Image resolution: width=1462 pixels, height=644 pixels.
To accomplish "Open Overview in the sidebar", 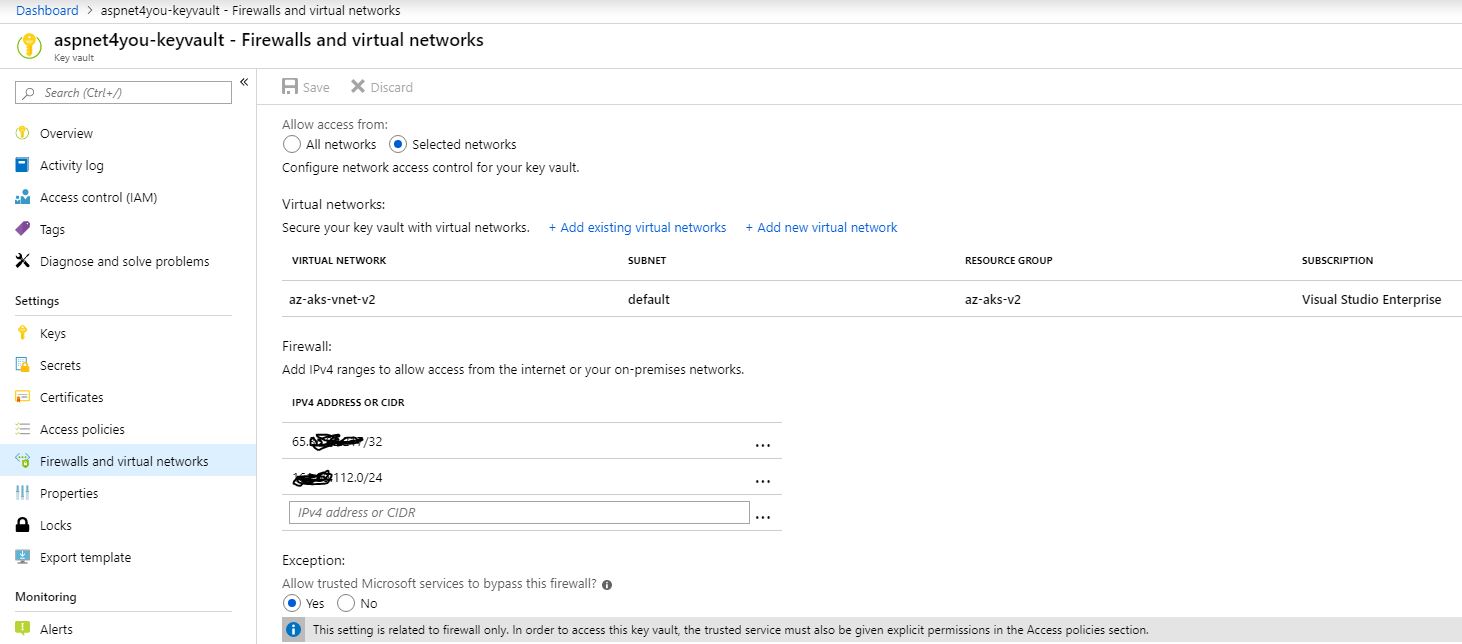I will [66, 133].
